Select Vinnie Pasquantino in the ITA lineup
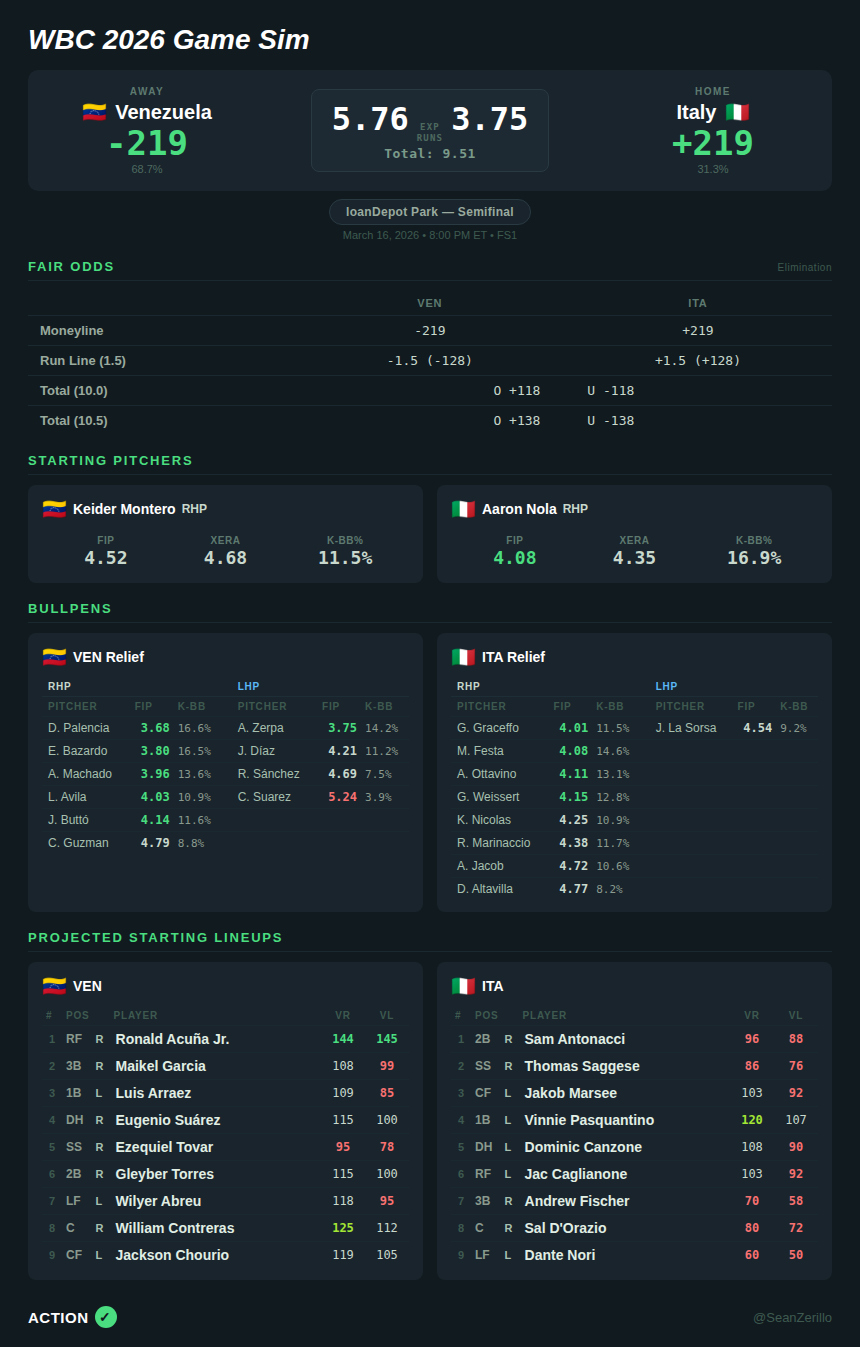 coord(589,1120)
